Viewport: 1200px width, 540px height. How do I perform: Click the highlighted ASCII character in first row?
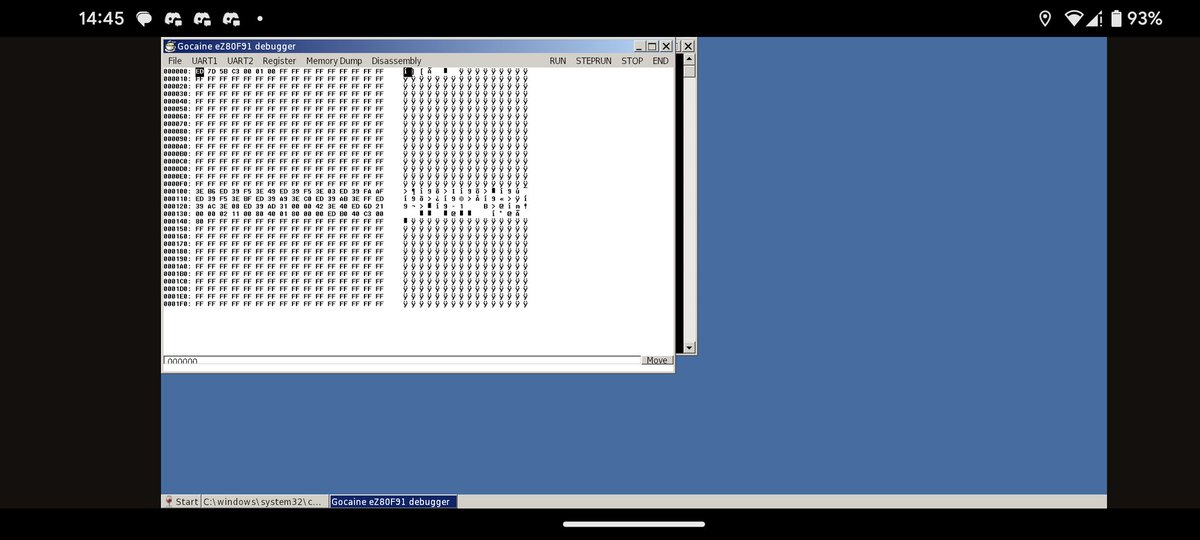pos(408,71)
